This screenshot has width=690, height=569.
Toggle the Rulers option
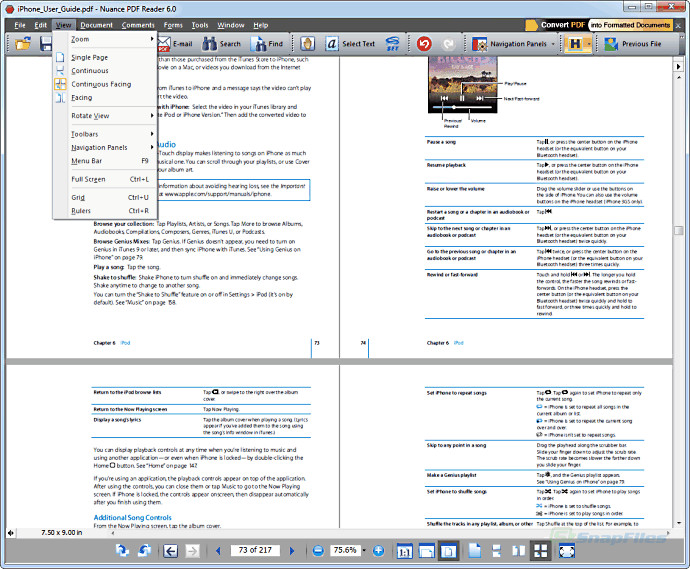point(105,211)
